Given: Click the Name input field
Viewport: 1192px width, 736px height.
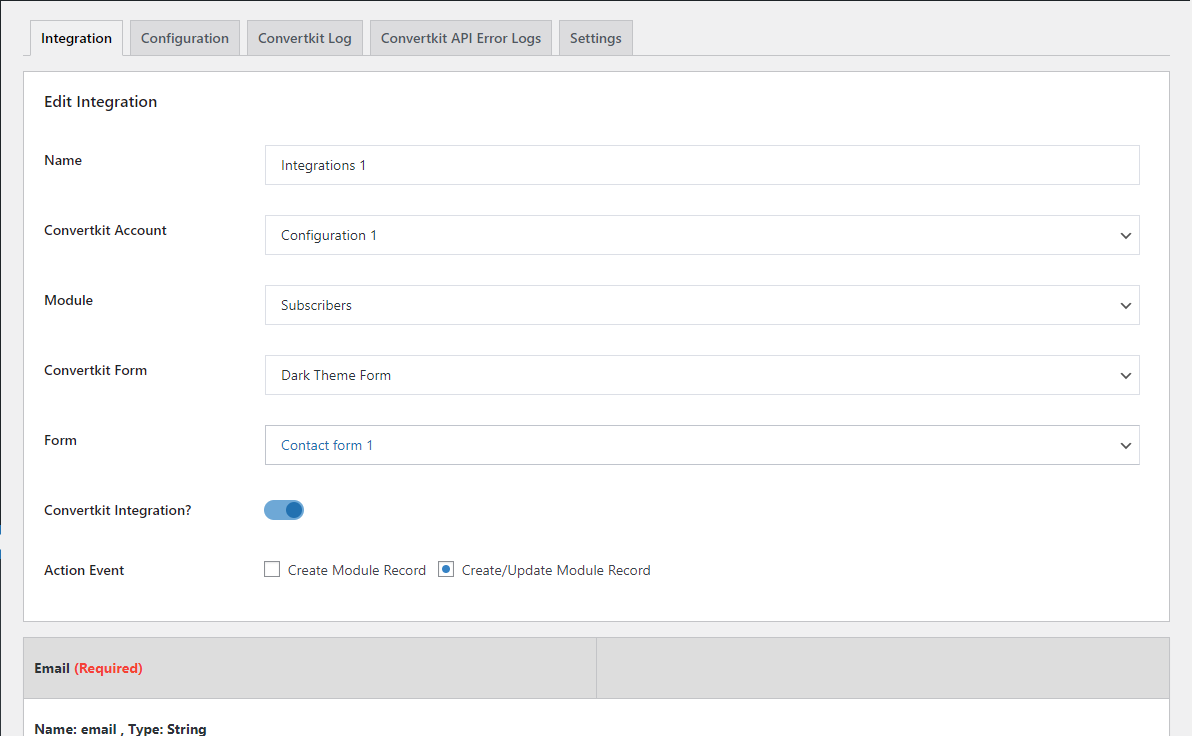Looking at the screenshot, I should pyautogui.click(x=702, y=165).
